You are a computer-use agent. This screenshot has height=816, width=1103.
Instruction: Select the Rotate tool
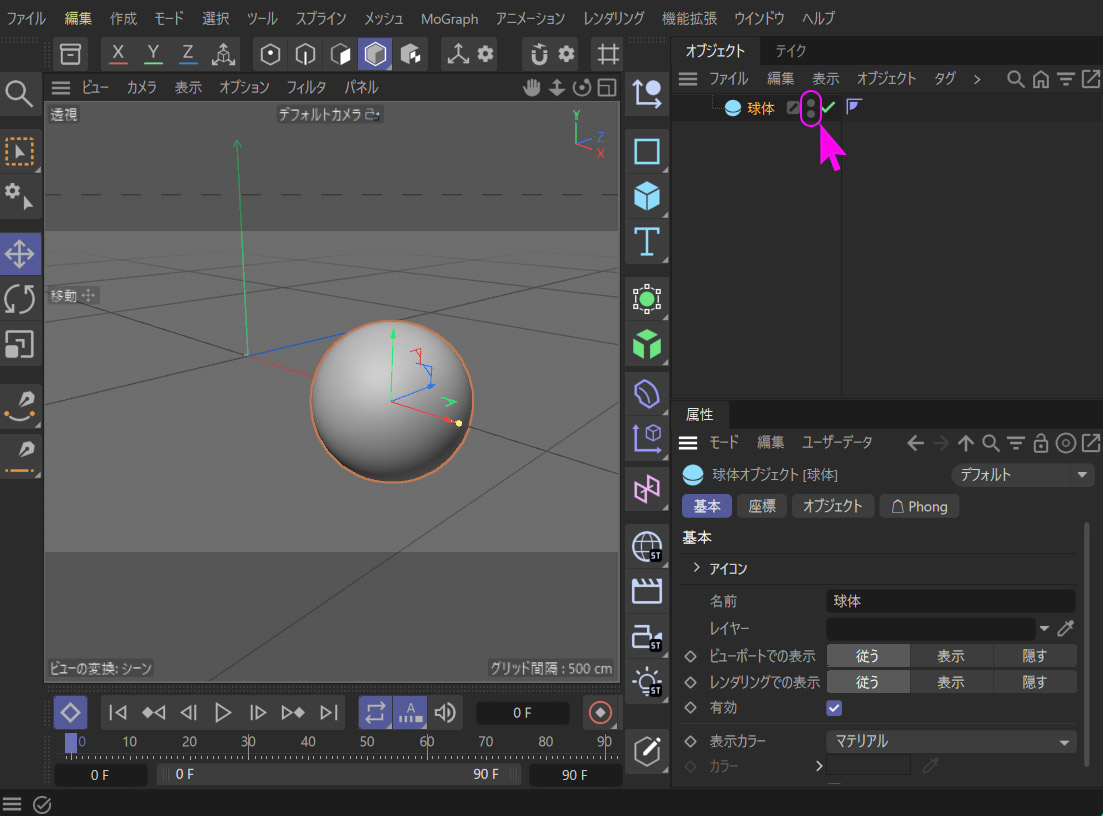[20, 299]
